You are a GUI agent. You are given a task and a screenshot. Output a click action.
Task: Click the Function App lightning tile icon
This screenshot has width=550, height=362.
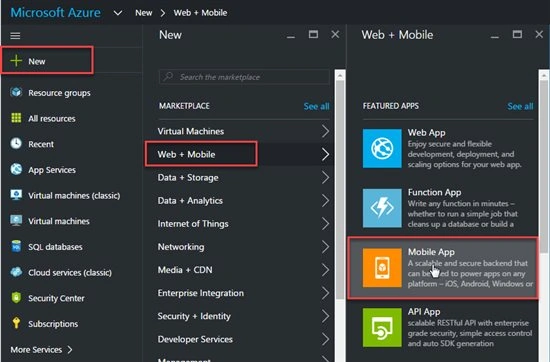click(382, 208)
